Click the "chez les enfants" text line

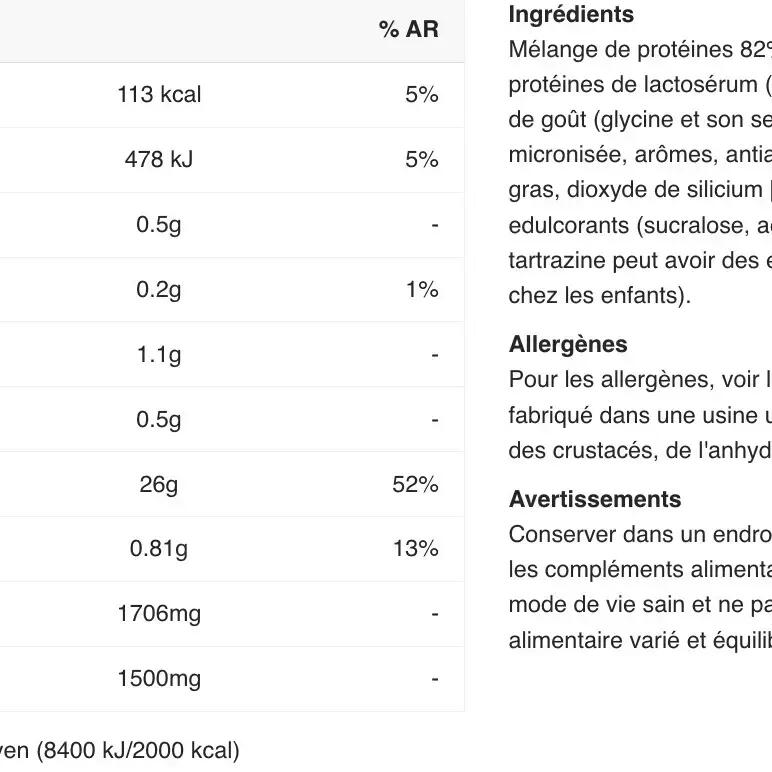point(599,296)
